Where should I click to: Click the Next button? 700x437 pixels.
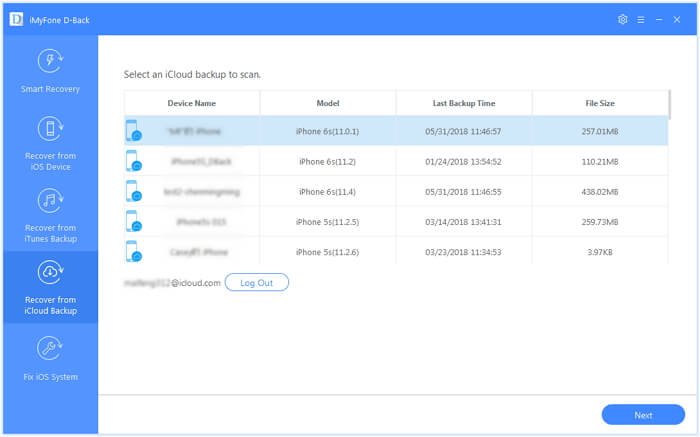[643, 415]
